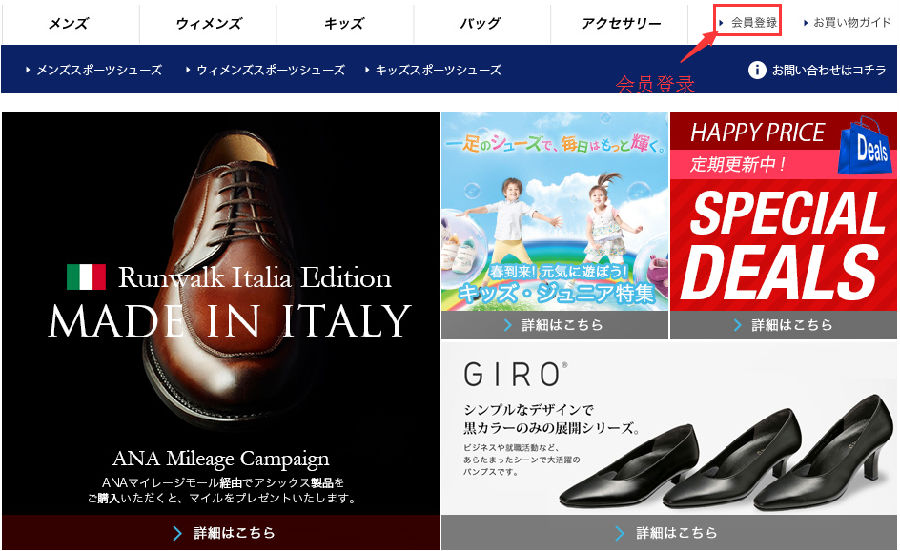
Task: Open the ウィメンズ menu tab
Action: pyautogui.click(x=208, y=24)
